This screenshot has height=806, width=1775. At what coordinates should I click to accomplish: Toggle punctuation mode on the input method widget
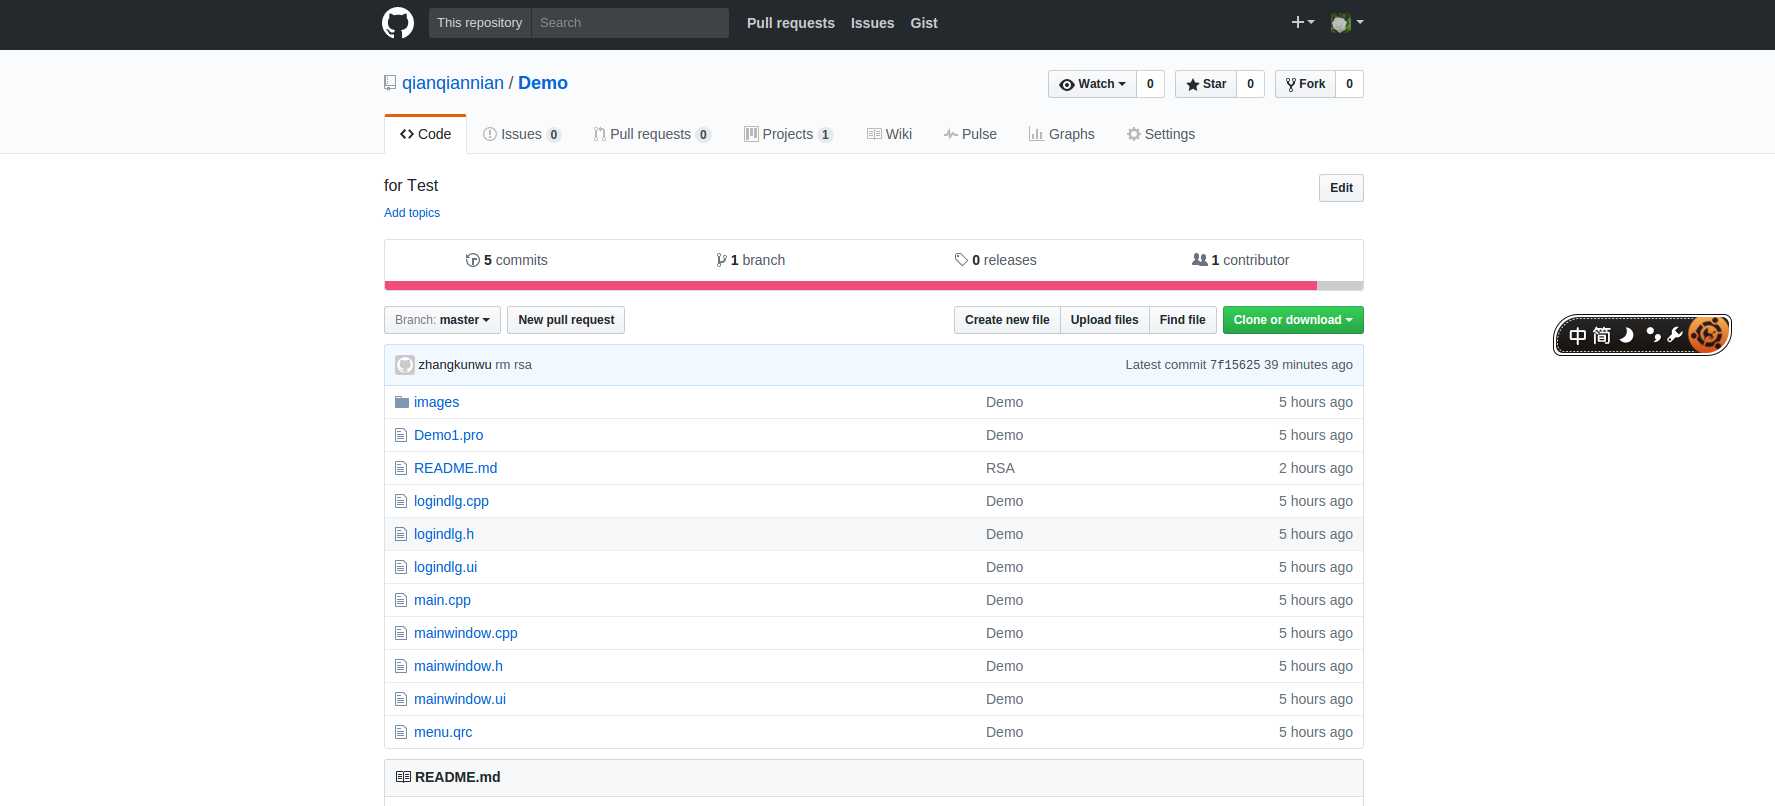1652,335
